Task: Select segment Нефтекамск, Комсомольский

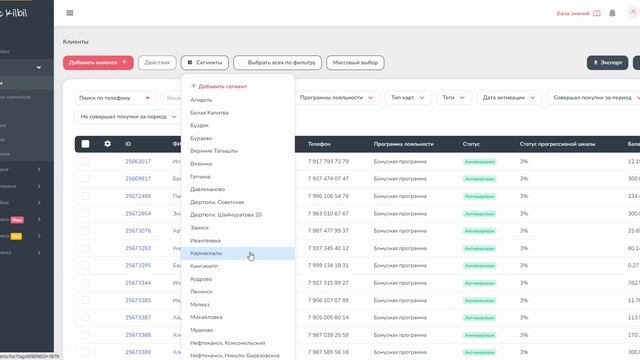Action: [x=238, y=343]
